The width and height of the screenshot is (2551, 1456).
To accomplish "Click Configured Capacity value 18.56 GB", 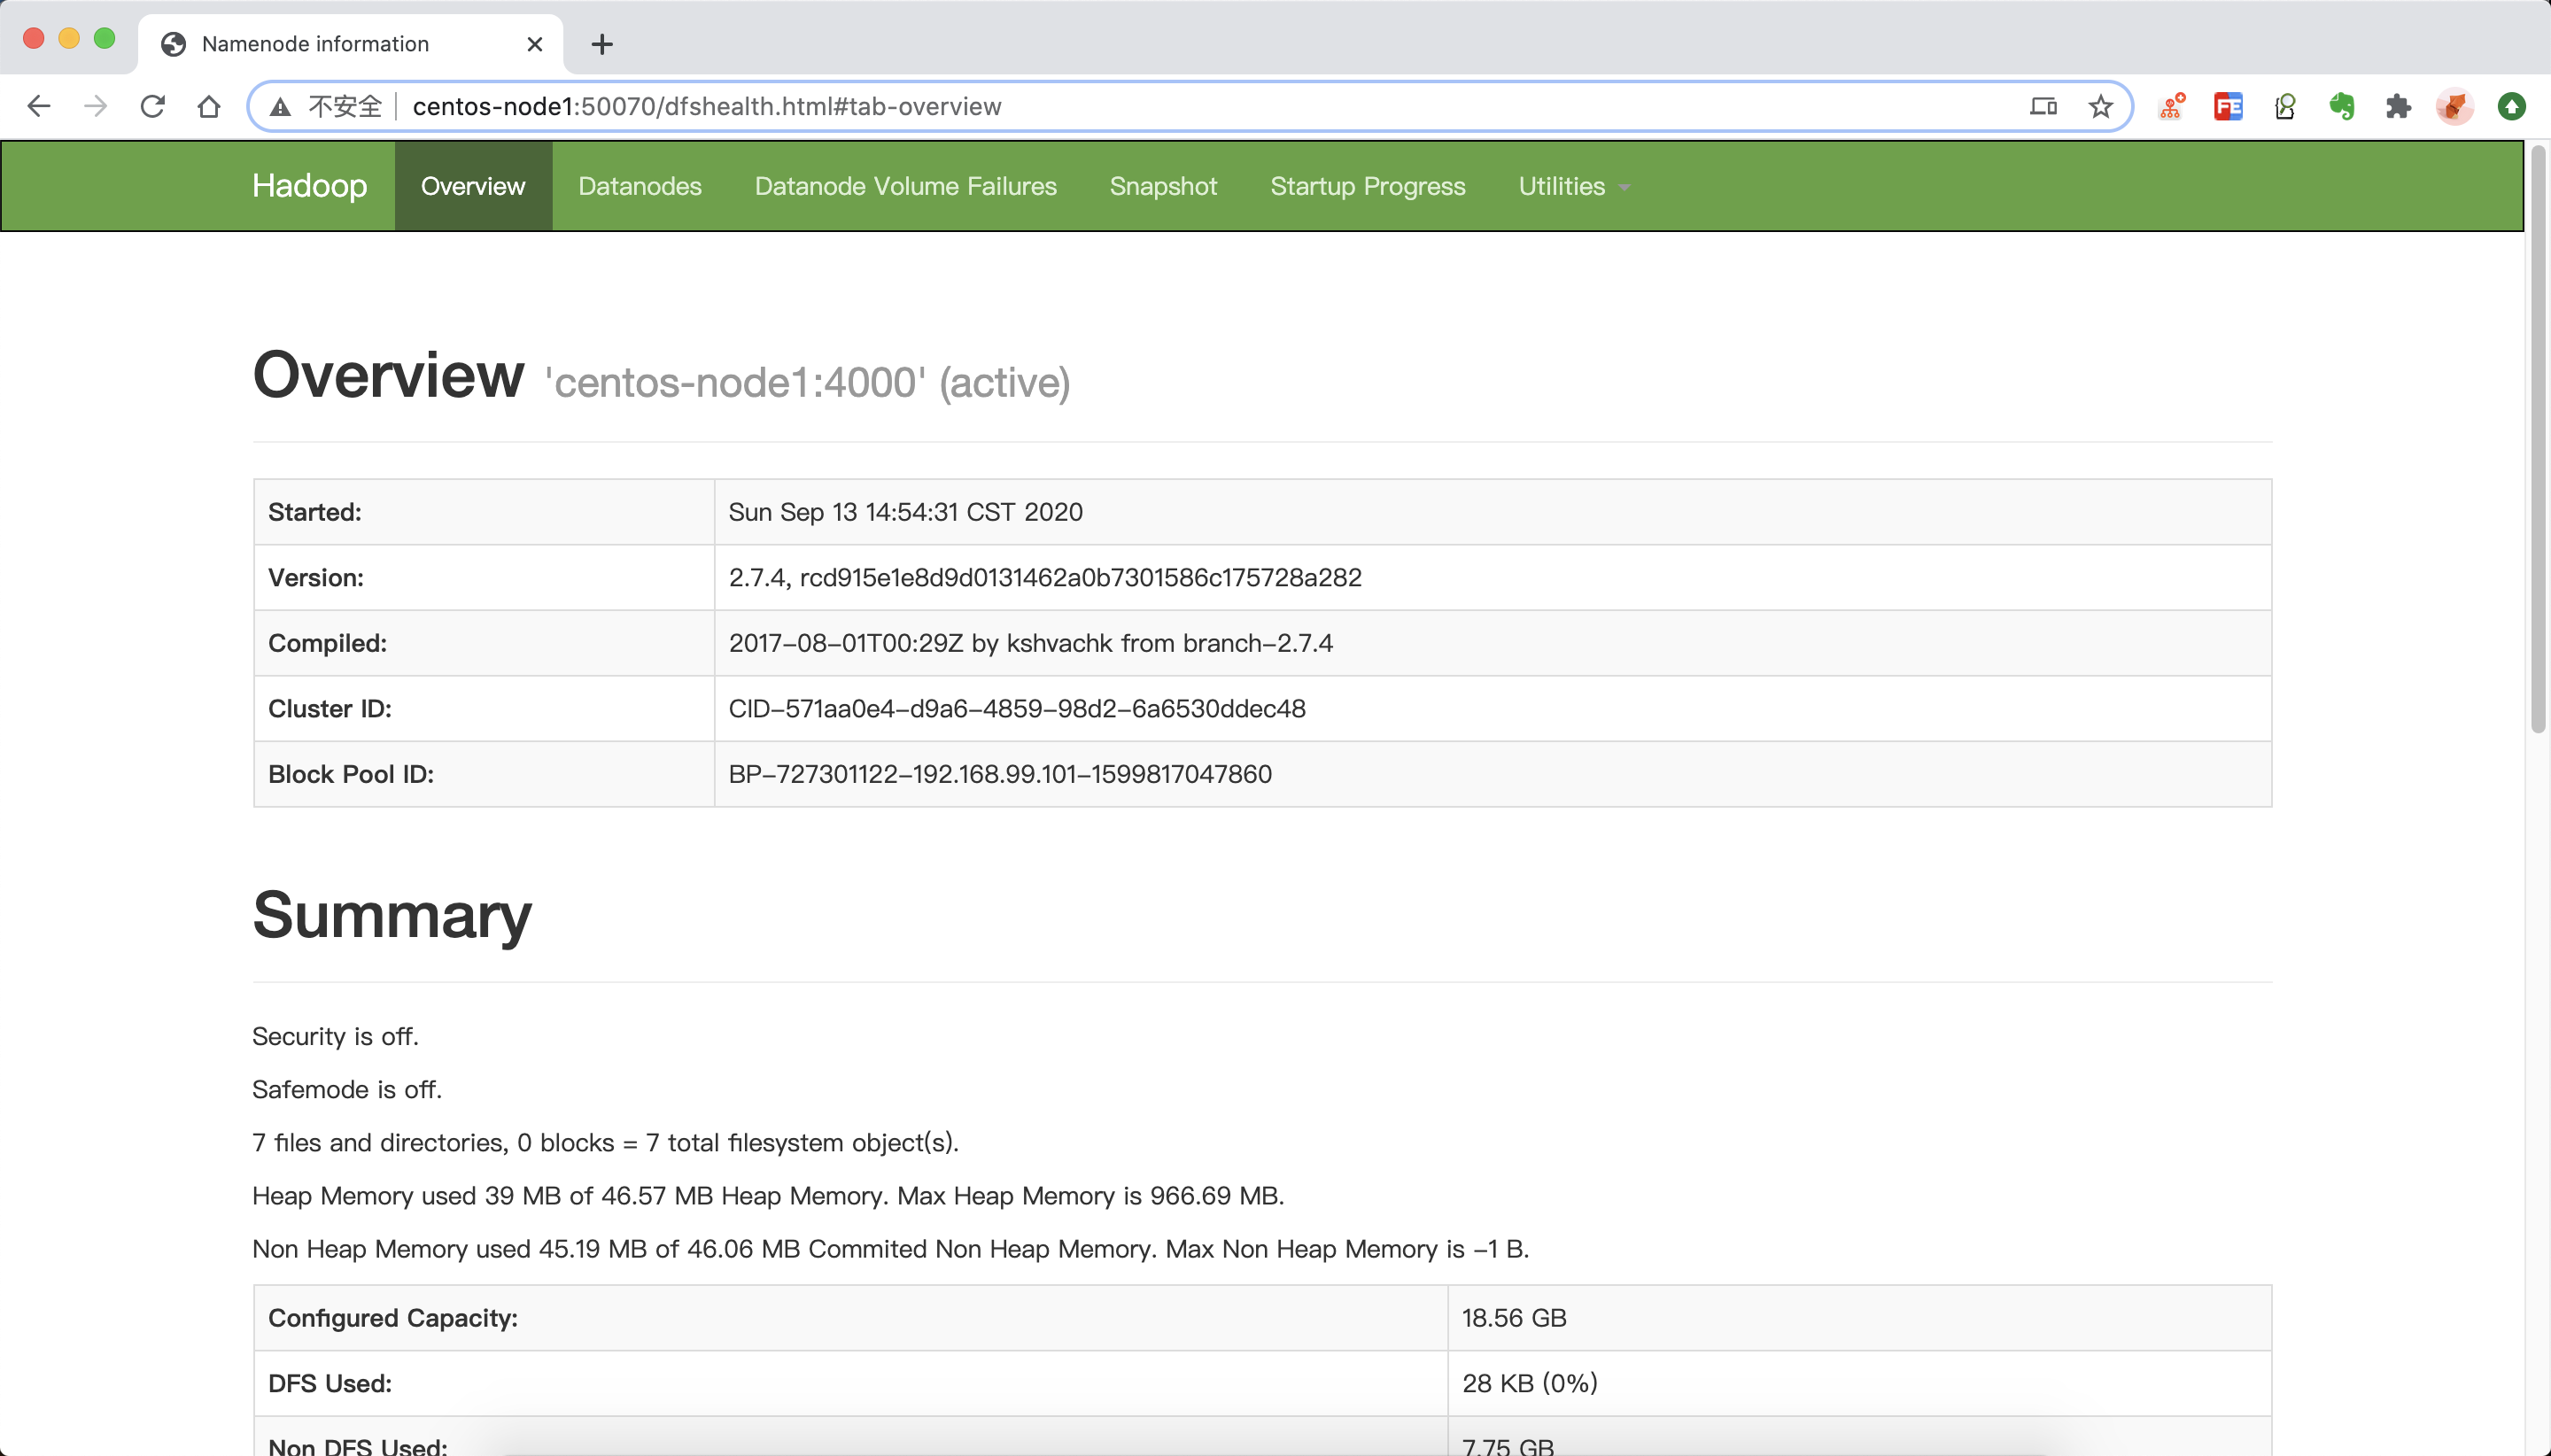I will [x=1514, y=1318].
